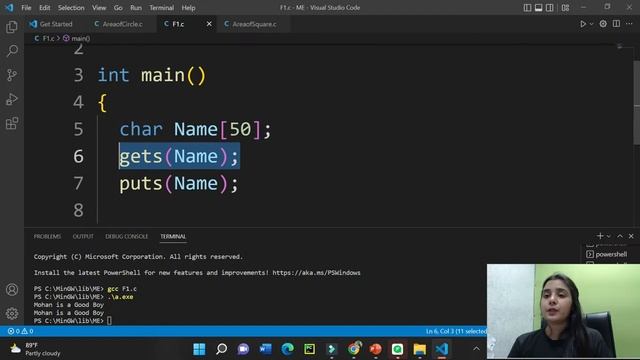Open the Help menu

[188, 8]
